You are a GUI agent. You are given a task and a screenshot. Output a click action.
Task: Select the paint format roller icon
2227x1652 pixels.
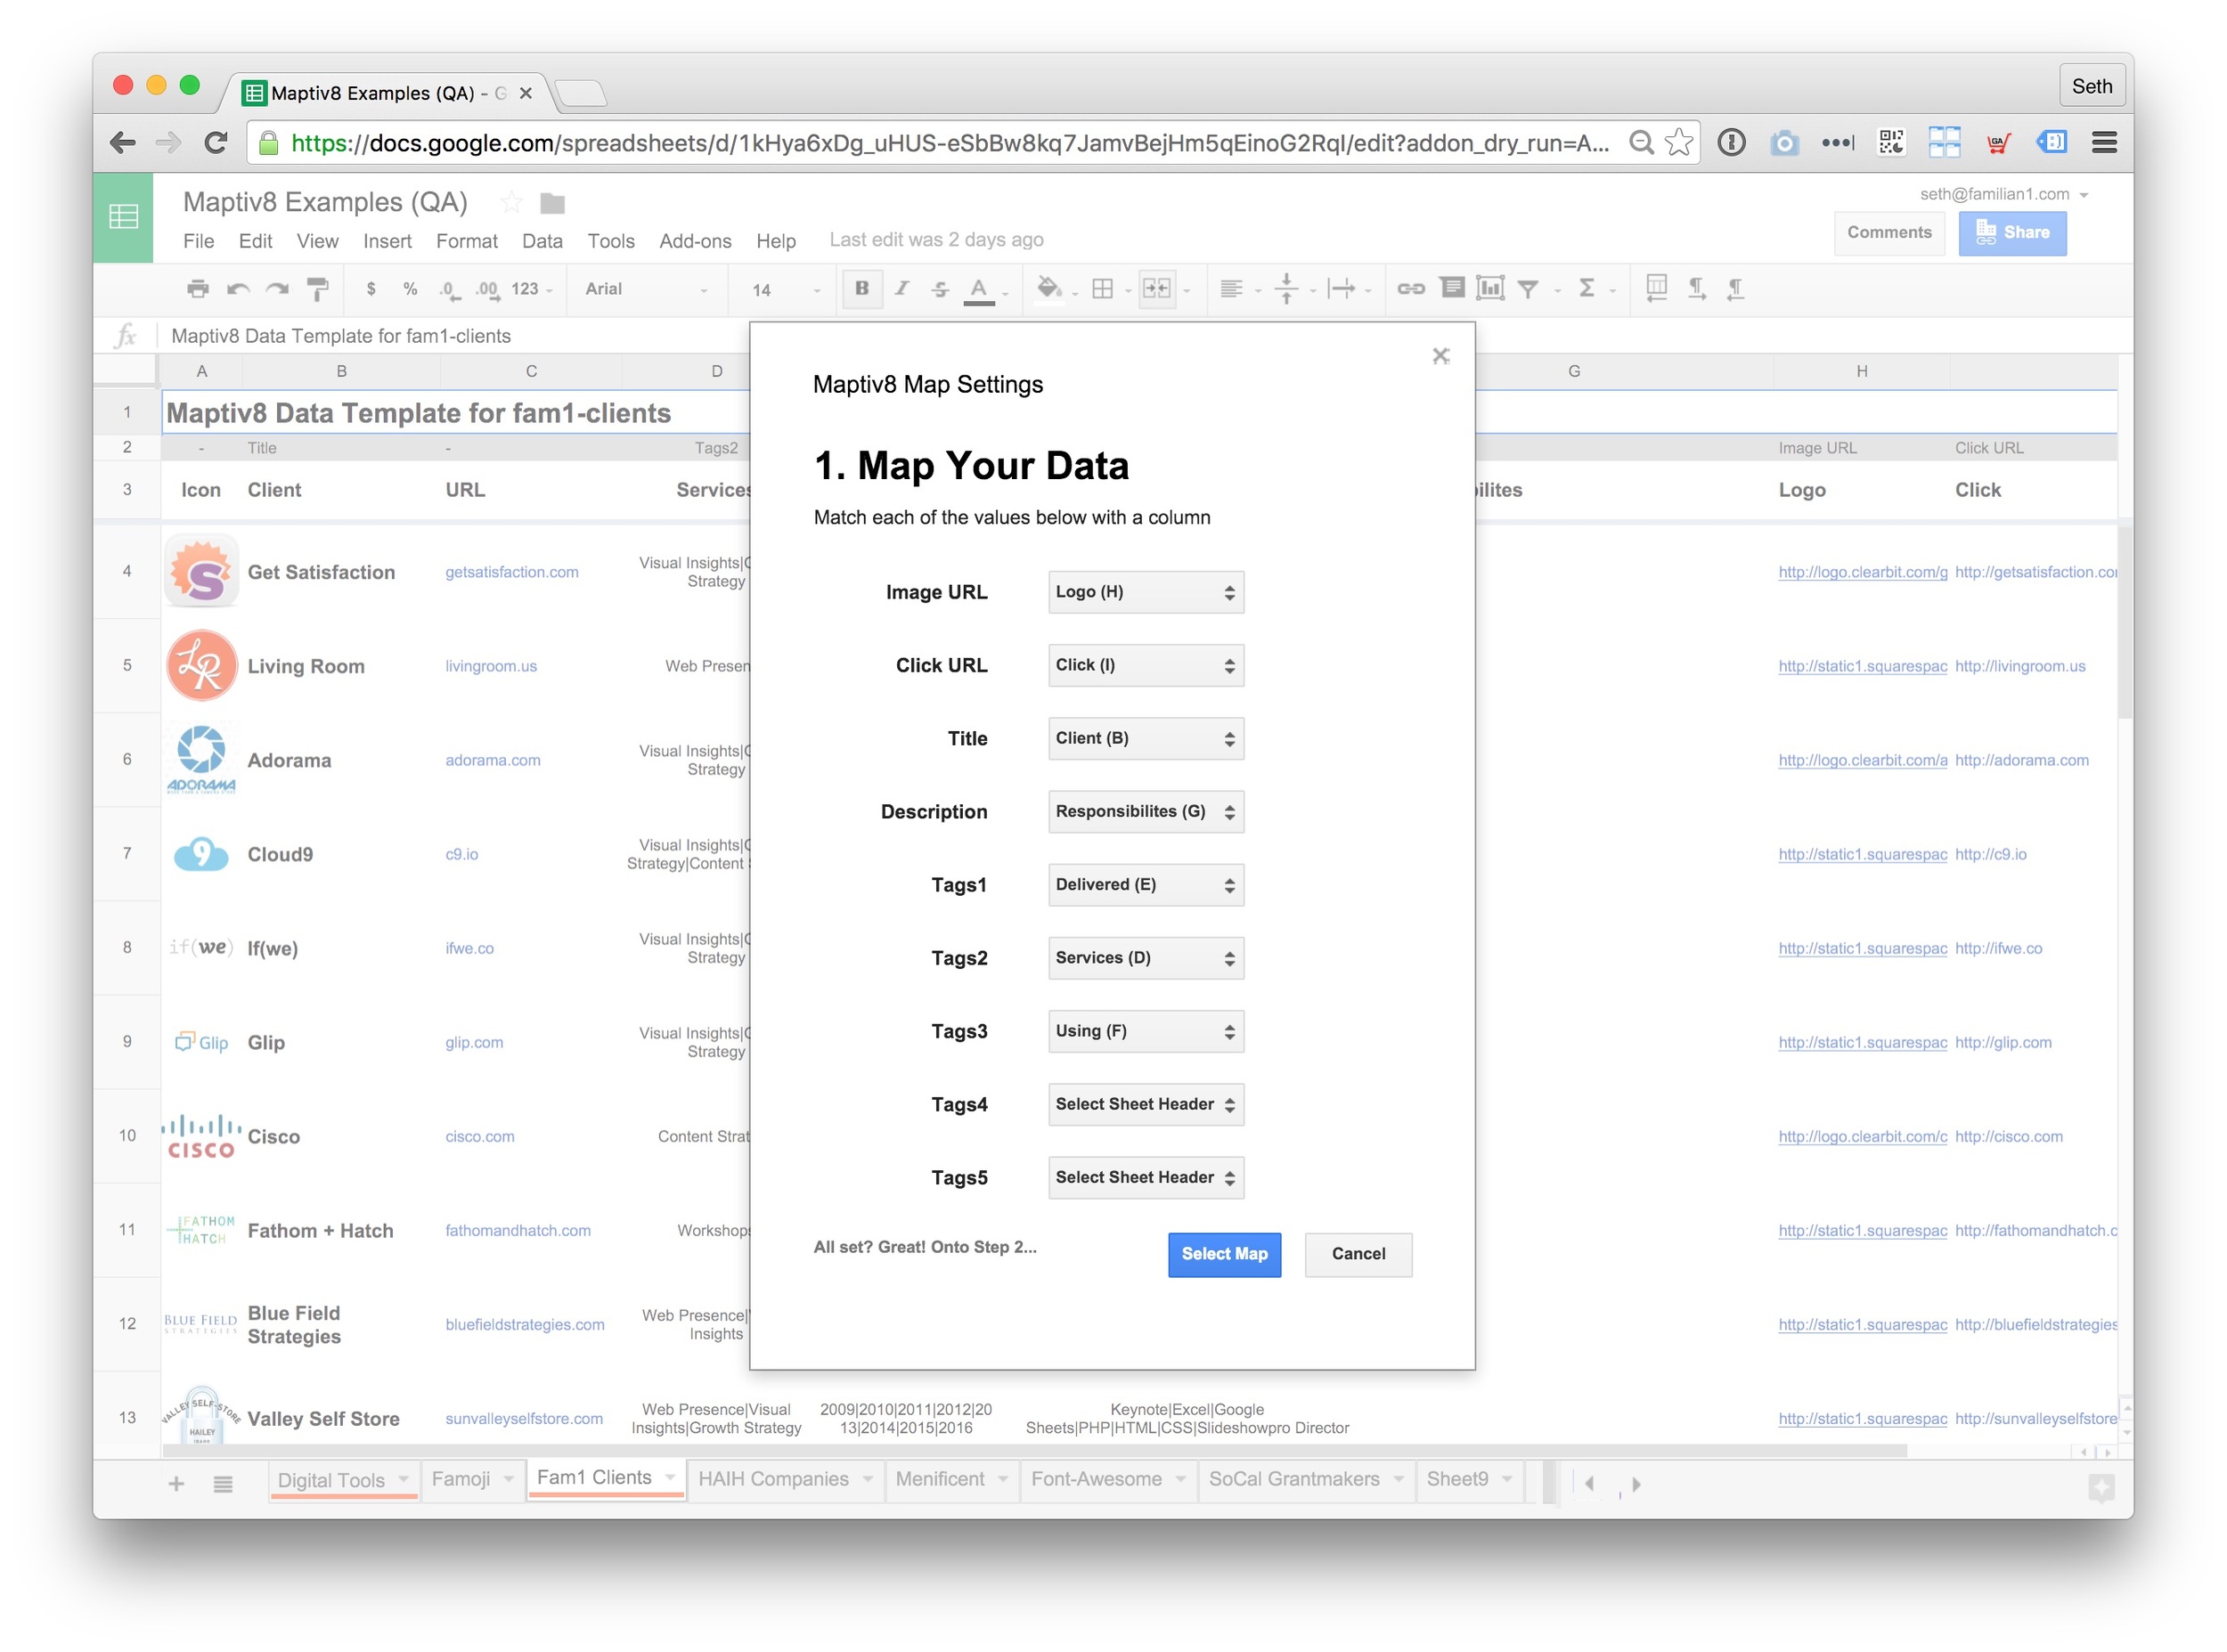[x=317, y=289]
